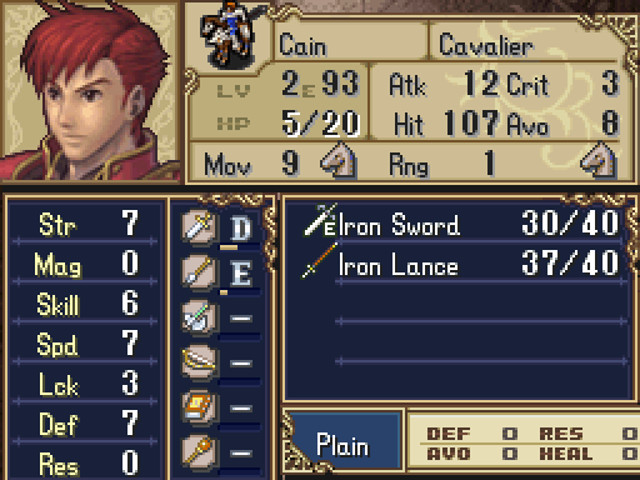
Task: Click the HP 5/20 value
Action: coord(321,123)
